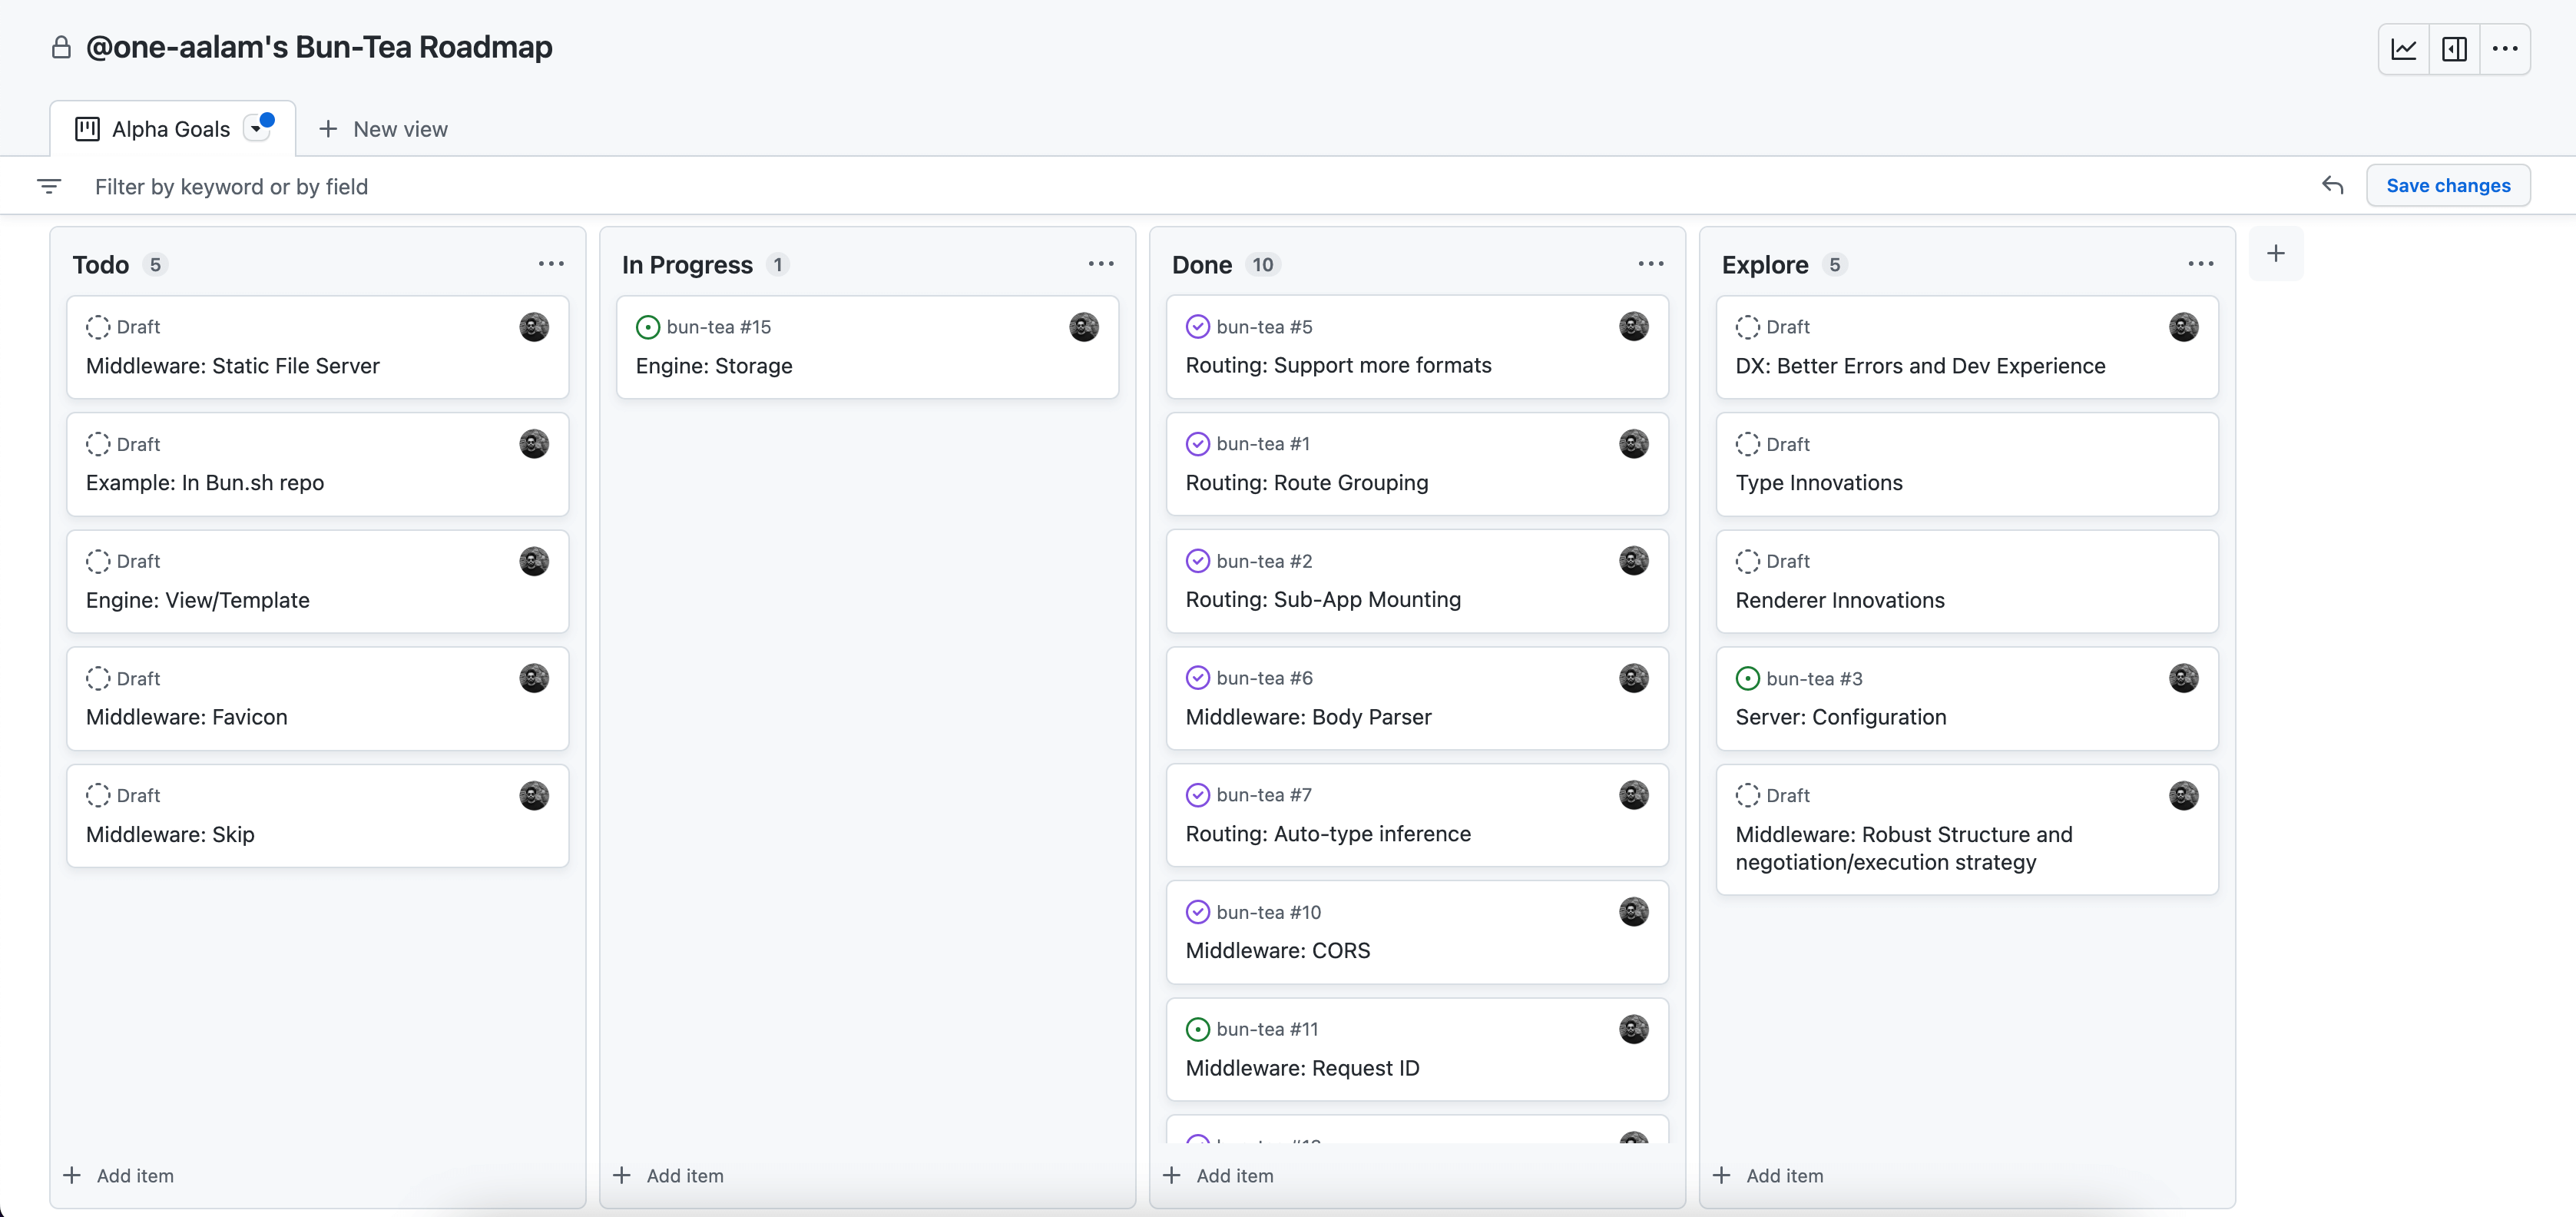The height and width of the screenshot is (1217, 2576).
Task: Click the discard changes undo arrow
Action: point(2332,185)
